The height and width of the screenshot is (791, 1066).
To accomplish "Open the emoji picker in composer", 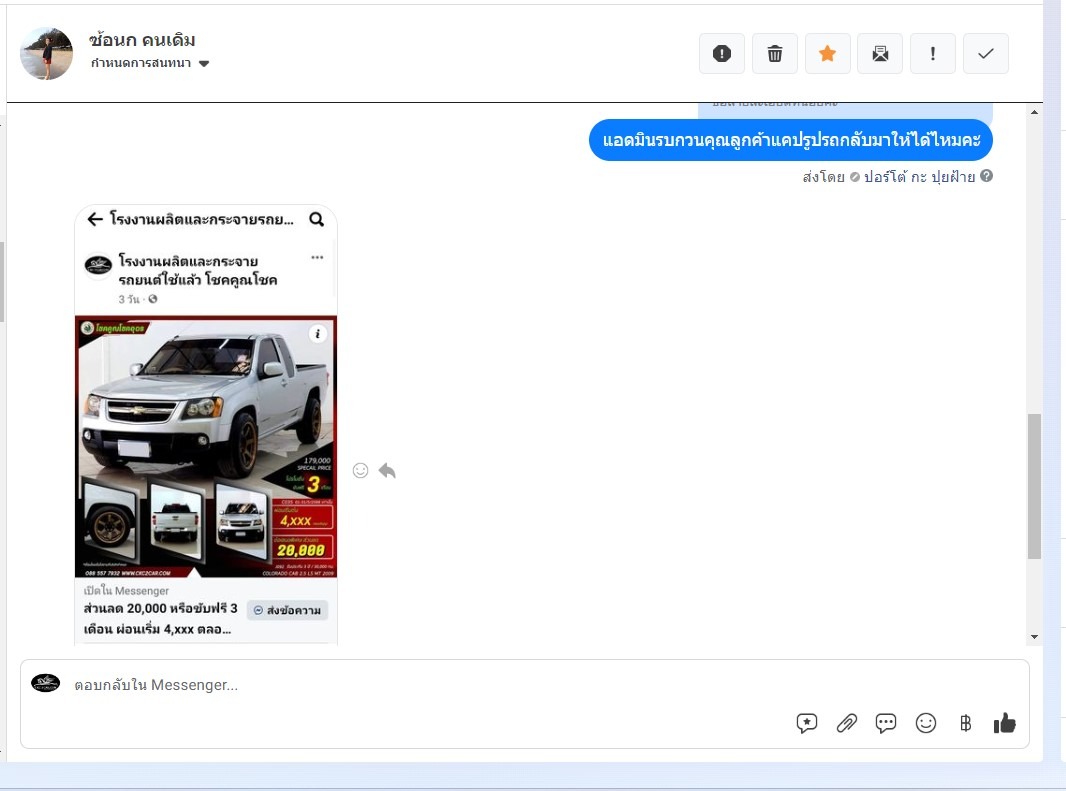I will pos(926,723).
